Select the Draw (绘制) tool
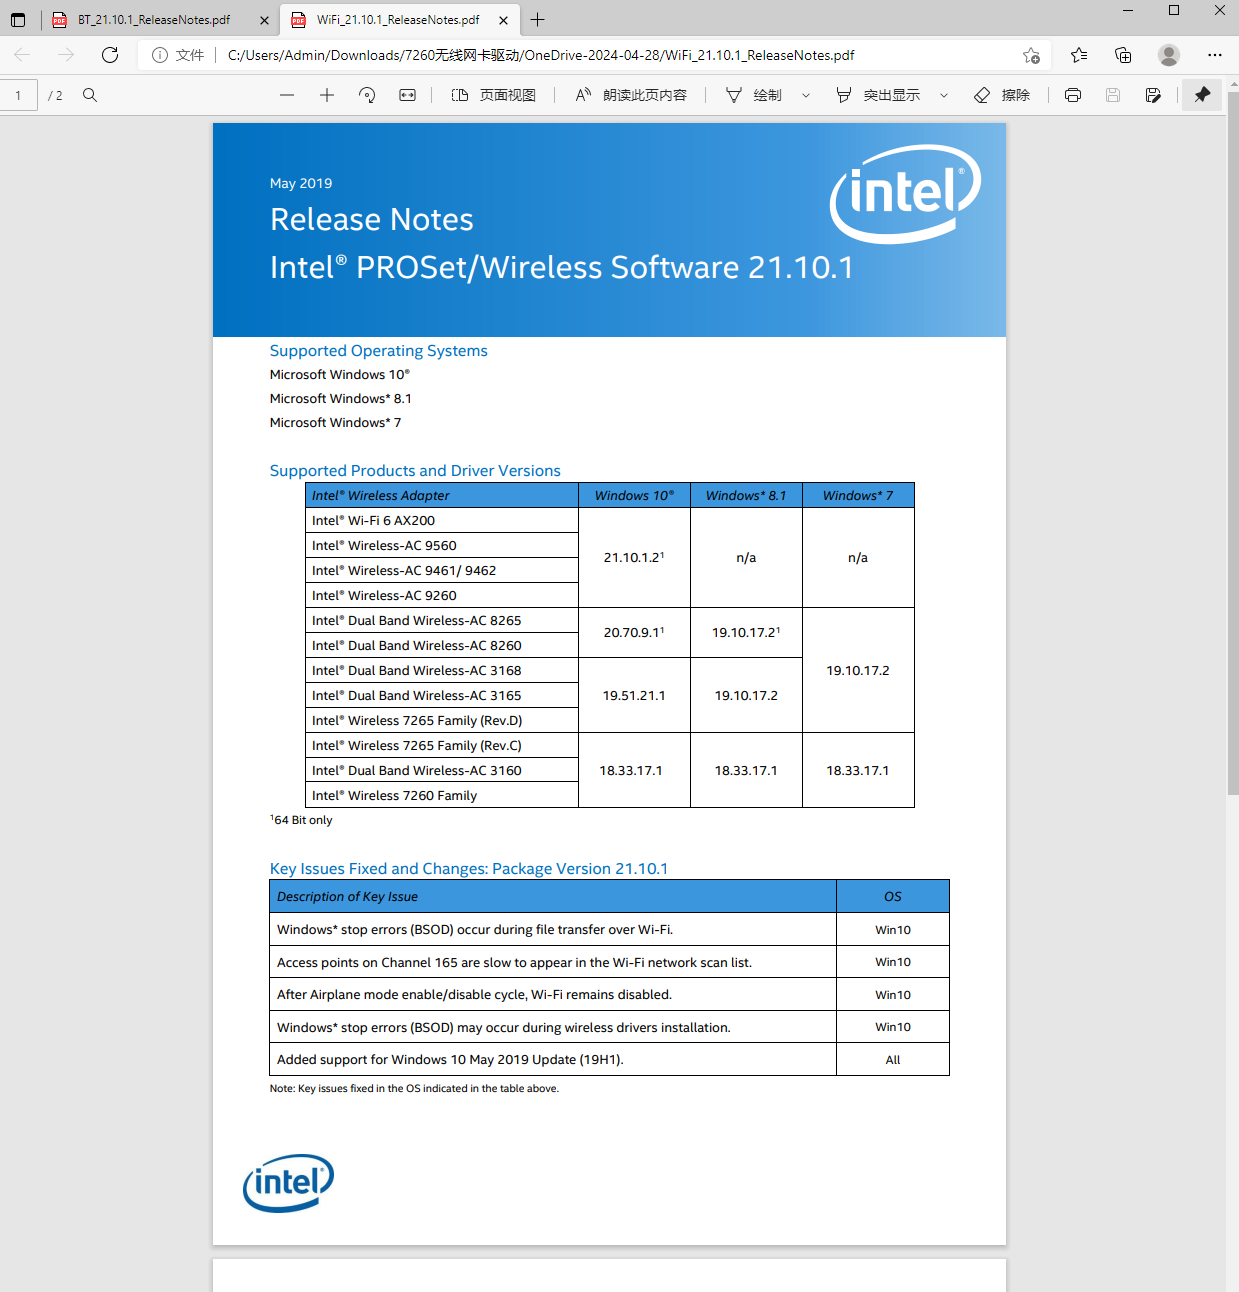This screenshot has width=1239, height=1292. pyautogui.click(x=754, y=95)
